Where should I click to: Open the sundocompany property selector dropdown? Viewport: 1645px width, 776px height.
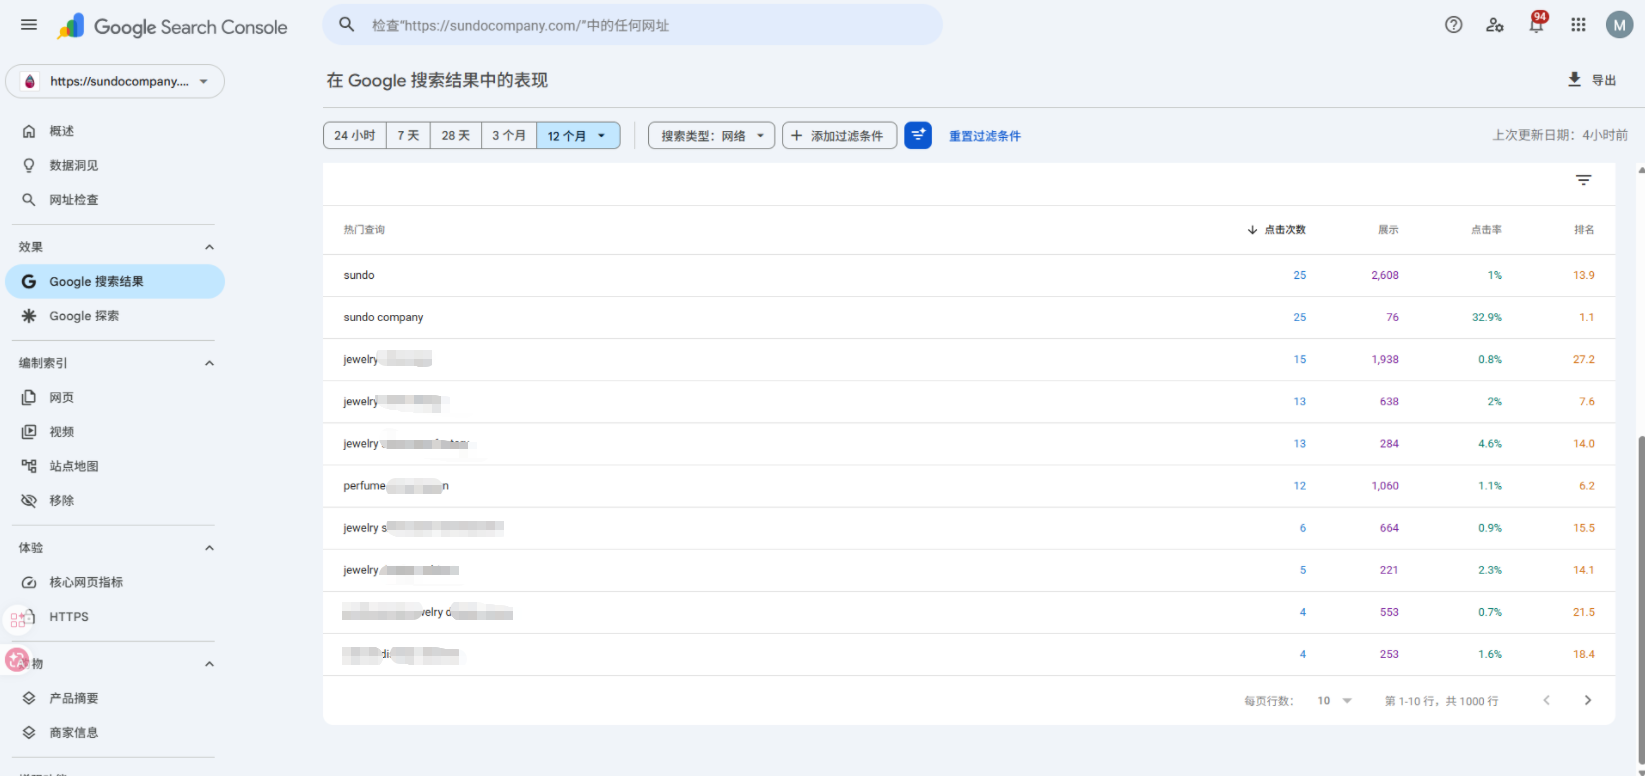pos(115,81)
